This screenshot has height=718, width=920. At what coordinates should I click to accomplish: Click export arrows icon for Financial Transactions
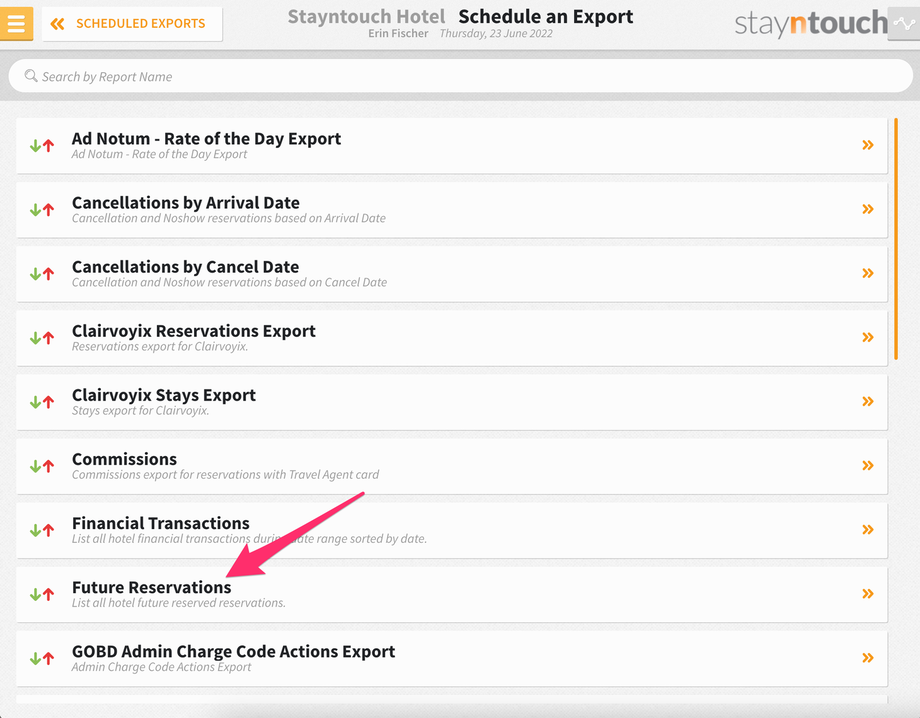coord(42,530)
